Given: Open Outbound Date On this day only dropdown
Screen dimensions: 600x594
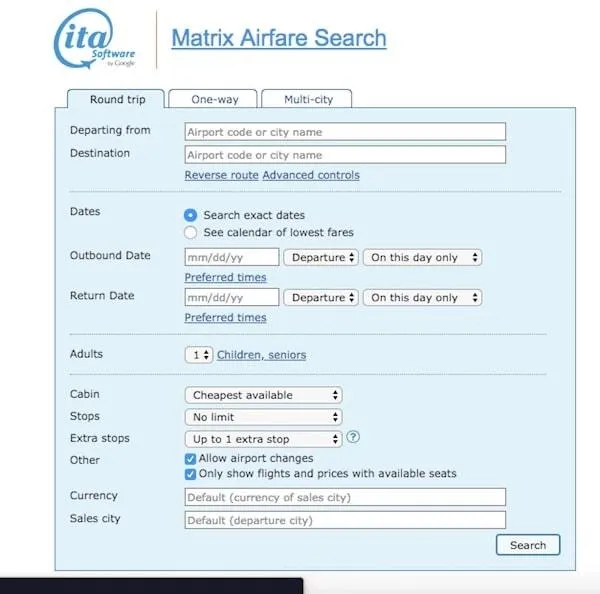Looking at the screenshot, I should (422, 257).
